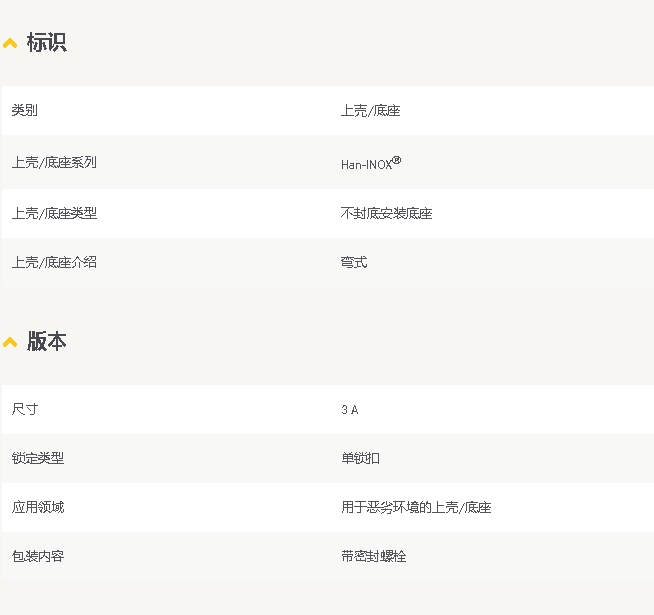Image resolution: width=654 pixels, height=615 pixels.
Task: Select the 应用领域 label
Action: pos(38,507)
